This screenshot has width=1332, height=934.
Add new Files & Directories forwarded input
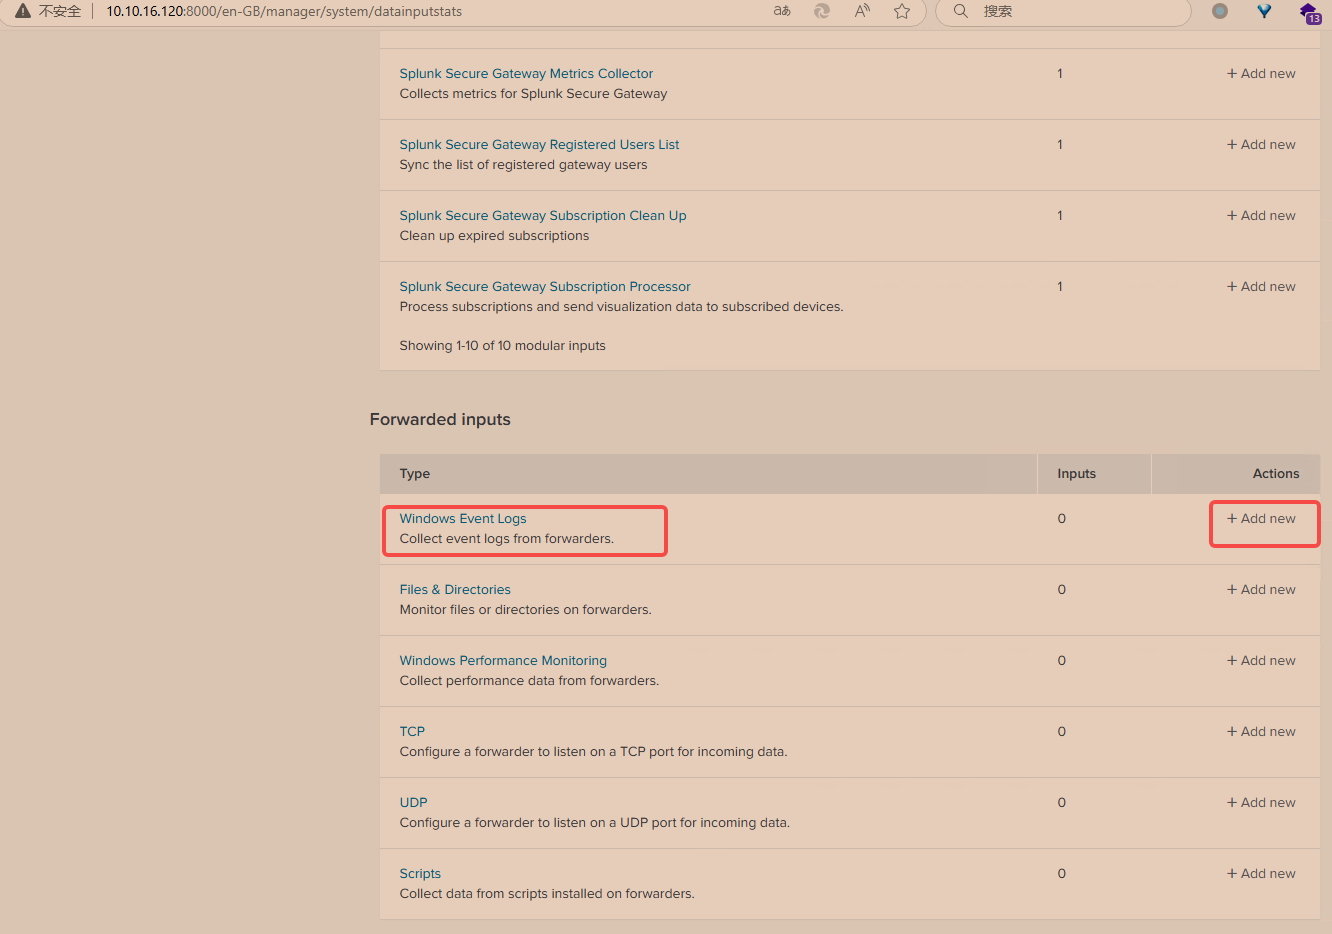pyautogui.click(x=1261, y=590)
